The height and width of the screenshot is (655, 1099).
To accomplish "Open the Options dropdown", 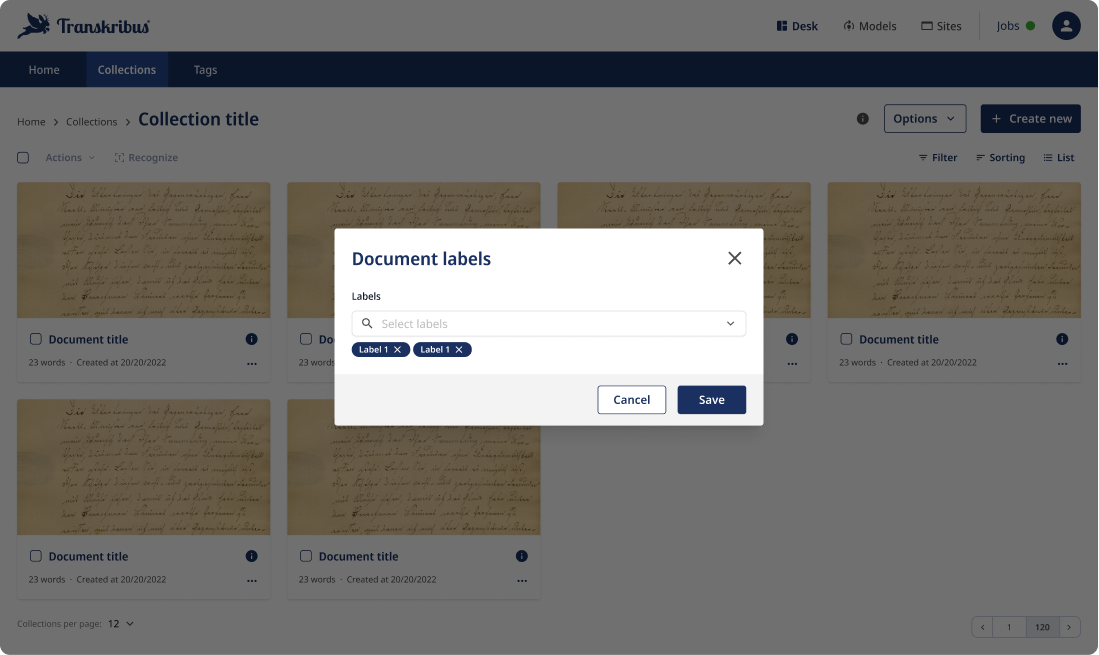I will tap(924, 119).
